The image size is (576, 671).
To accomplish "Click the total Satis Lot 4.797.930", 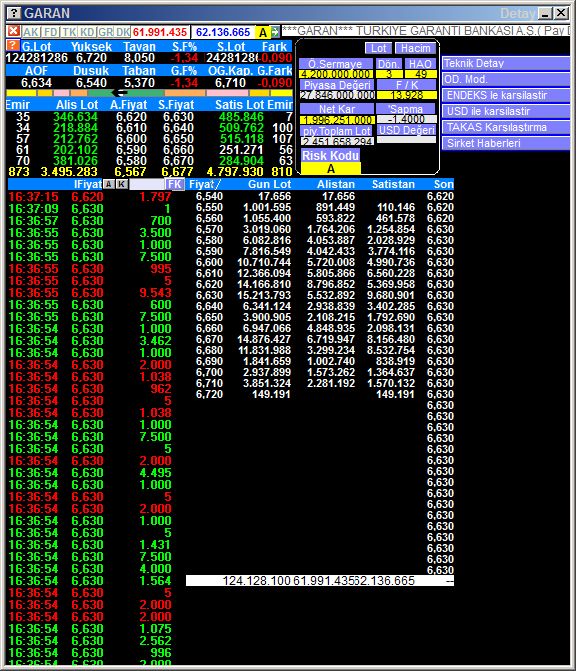I will pyautogui.click(x=235, y=172).
